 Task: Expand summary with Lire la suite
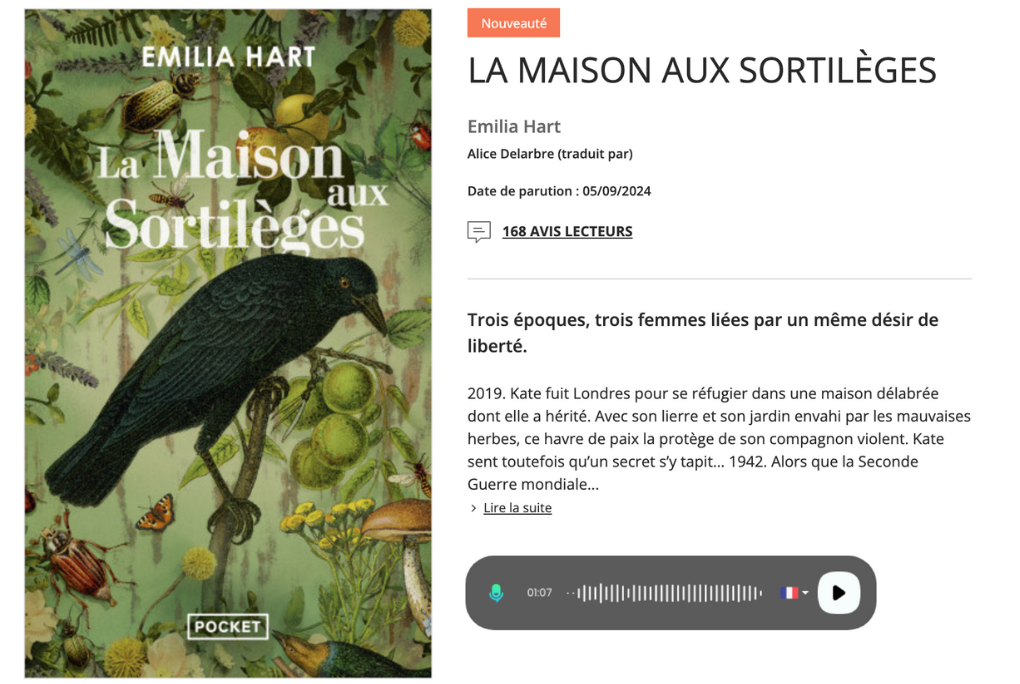pos(517,508)
